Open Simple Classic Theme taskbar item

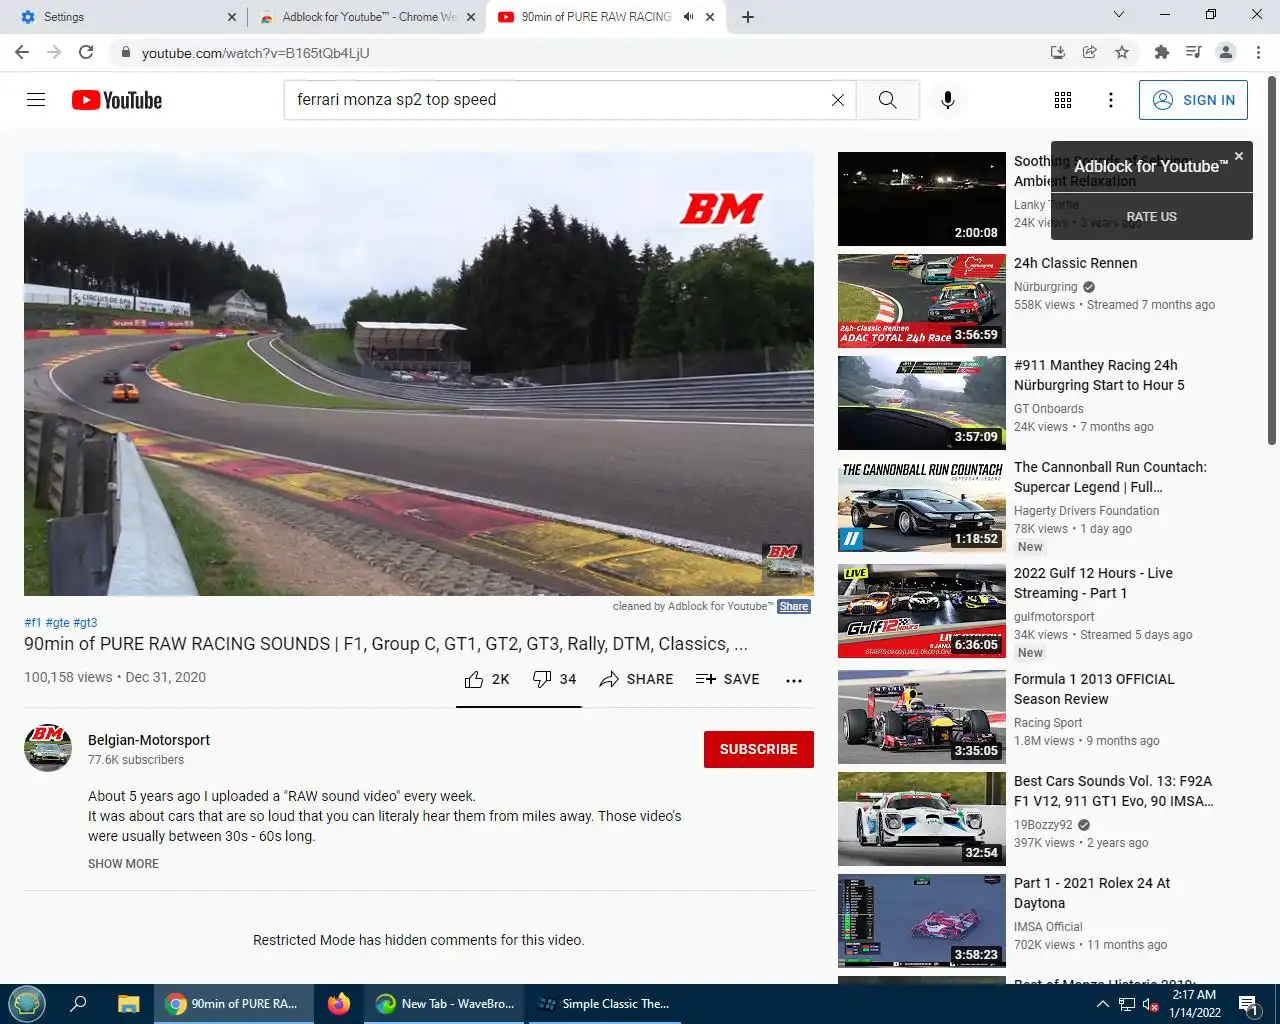[x=604, y=1003]
